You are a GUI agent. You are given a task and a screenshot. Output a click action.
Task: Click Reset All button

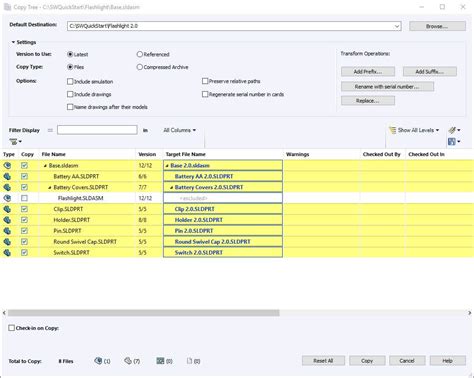pos(323,361)
